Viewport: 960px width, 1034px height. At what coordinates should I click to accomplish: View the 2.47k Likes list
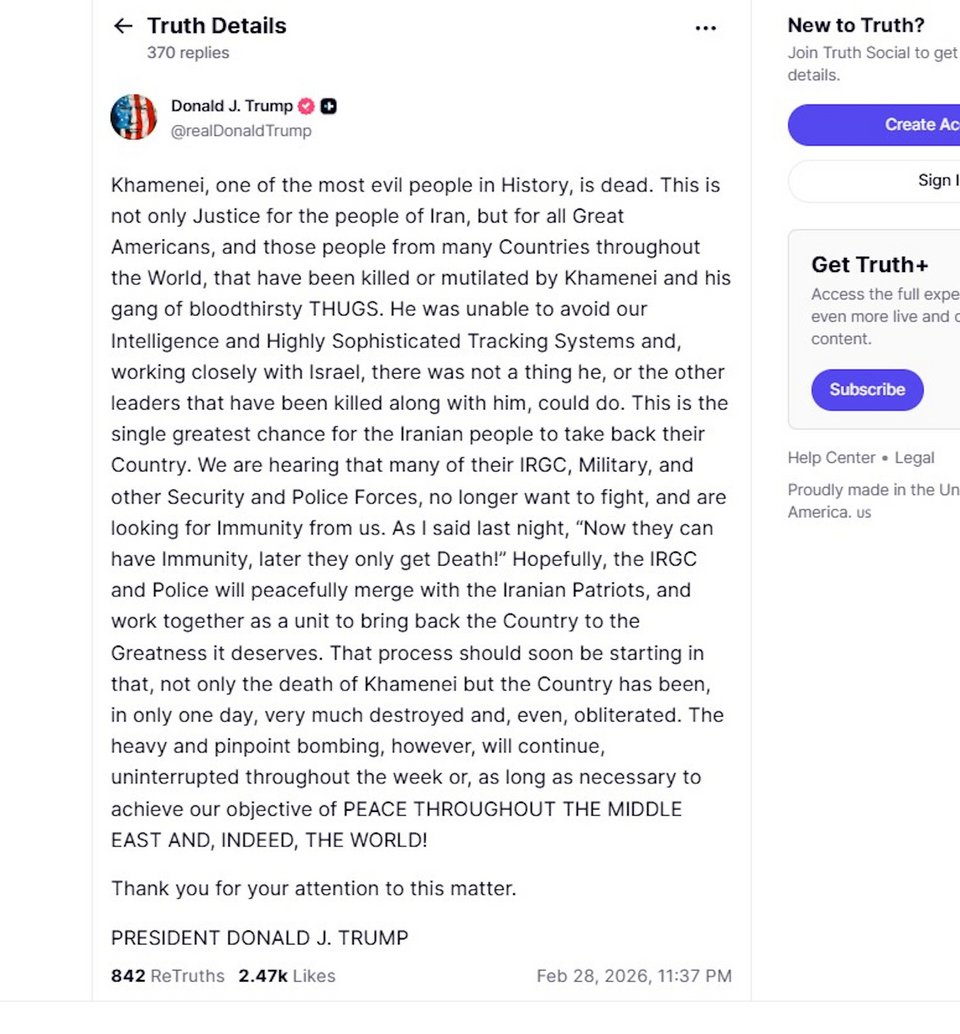coord(287,976)
